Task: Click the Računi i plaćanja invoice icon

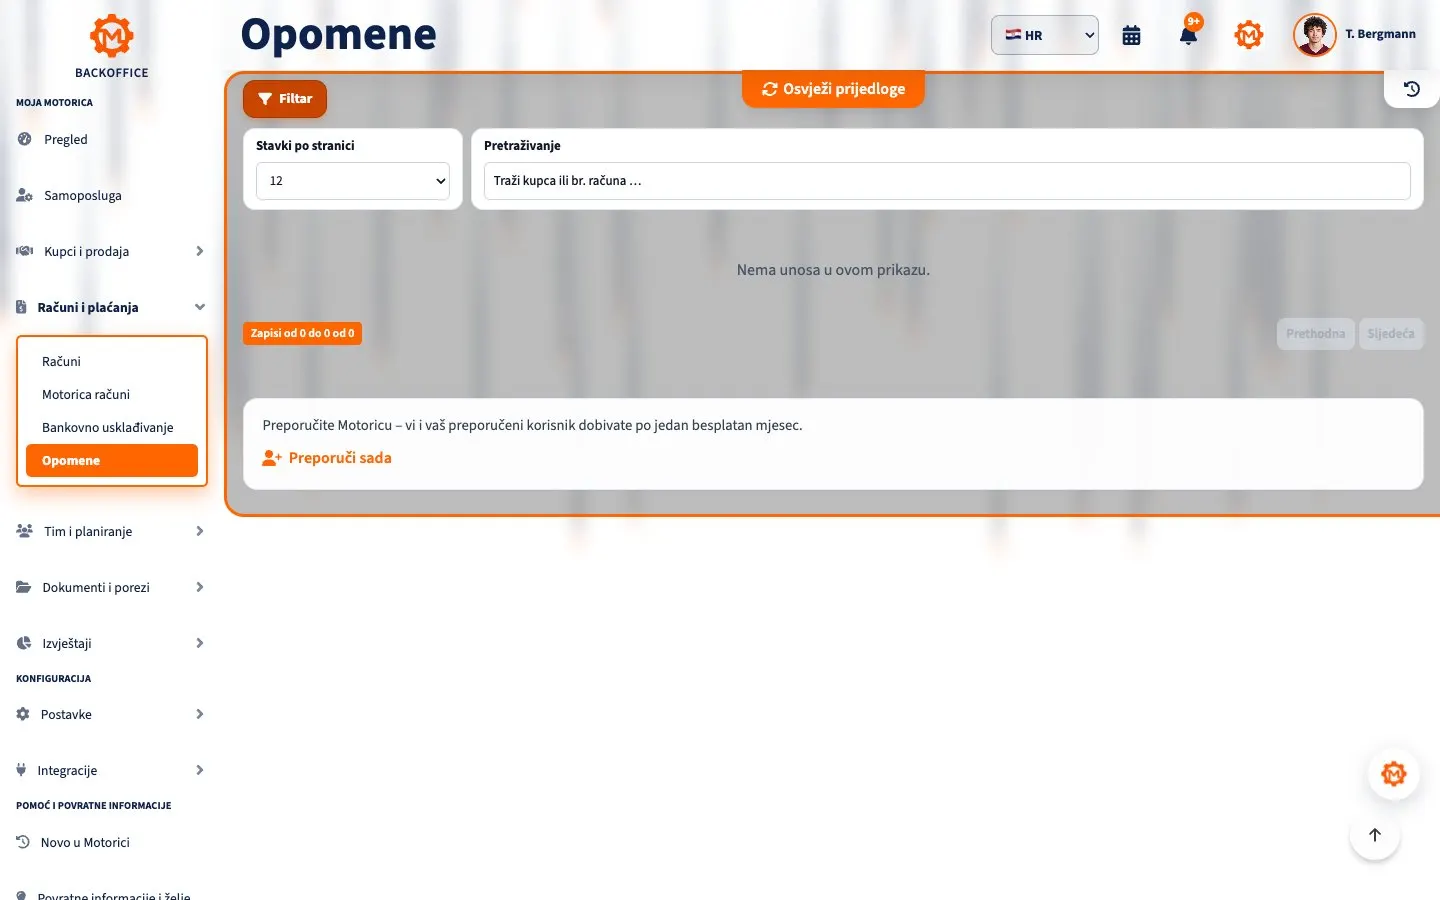Action: point(21,307)
